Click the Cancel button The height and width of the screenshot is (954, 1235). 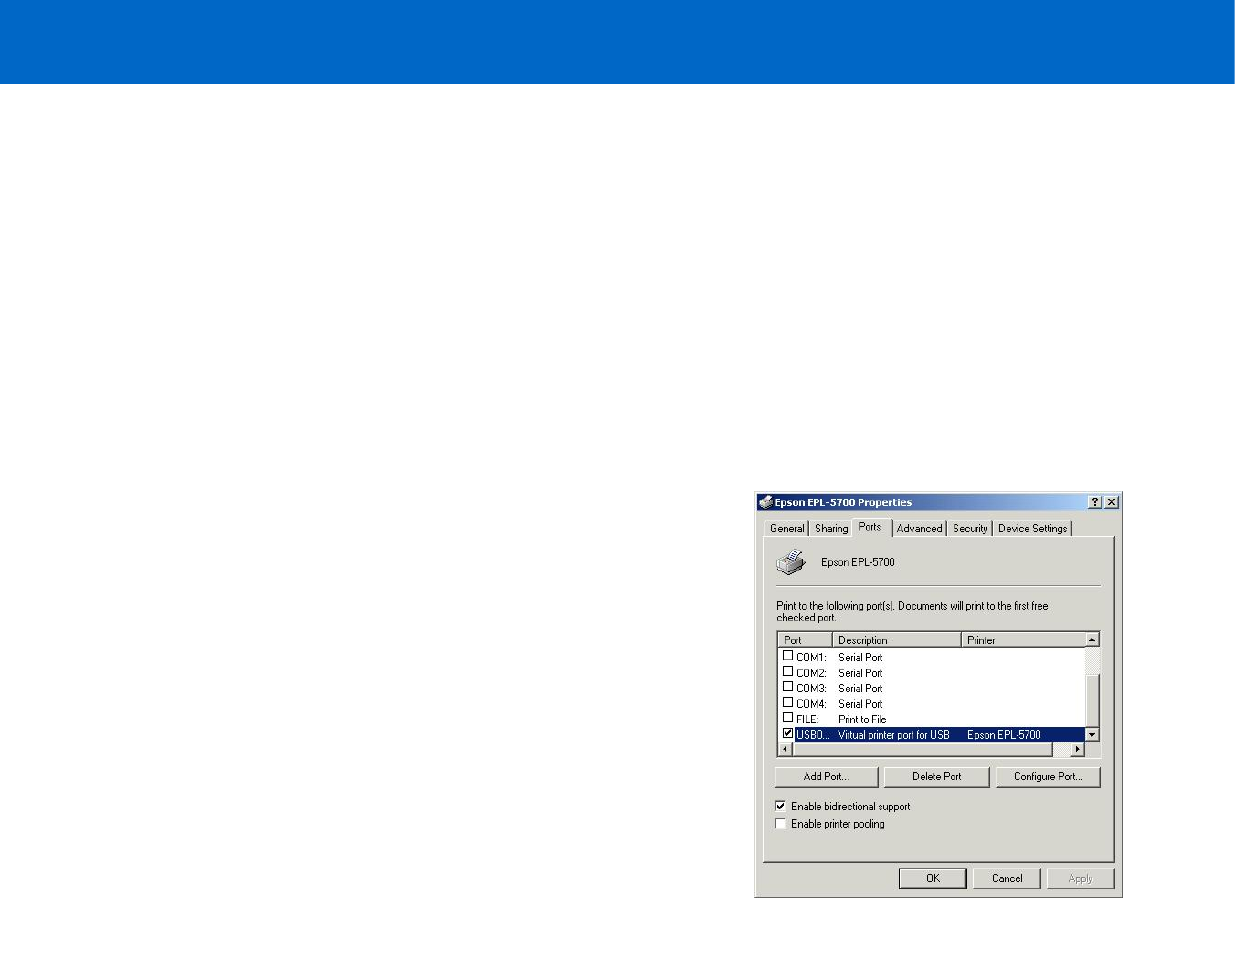coord(1007,878)
